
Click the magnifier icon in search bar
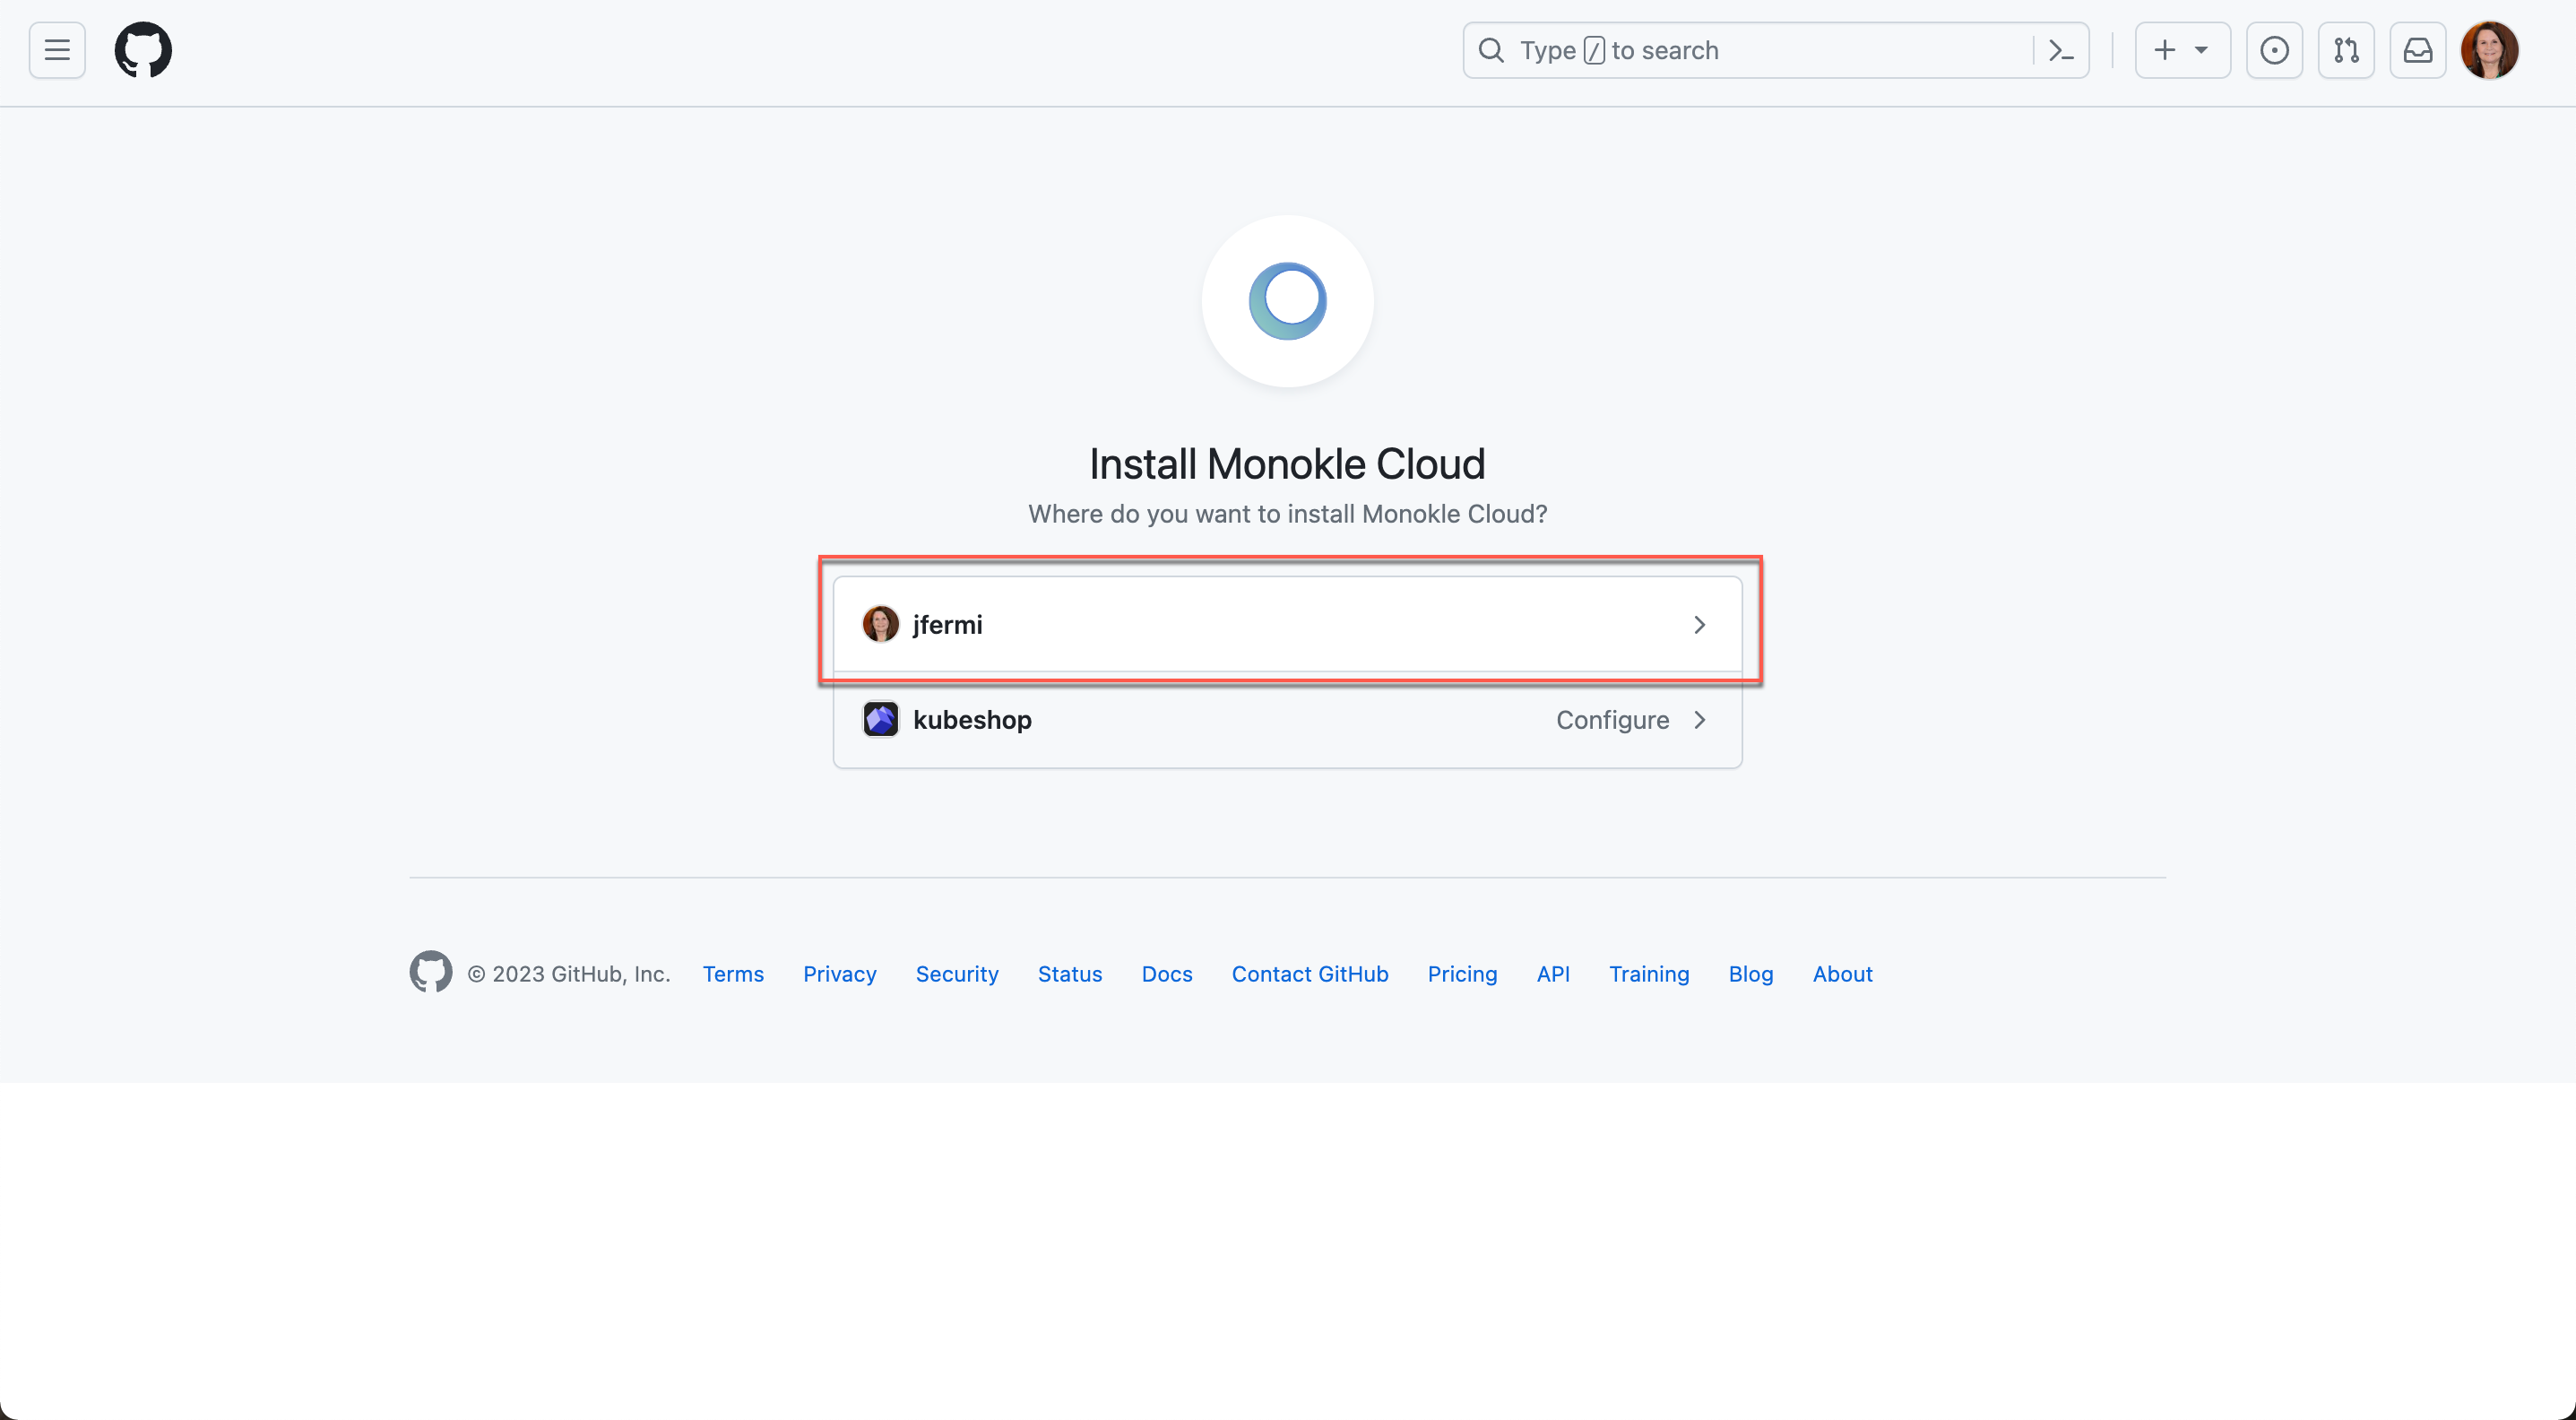point(1490,50)
